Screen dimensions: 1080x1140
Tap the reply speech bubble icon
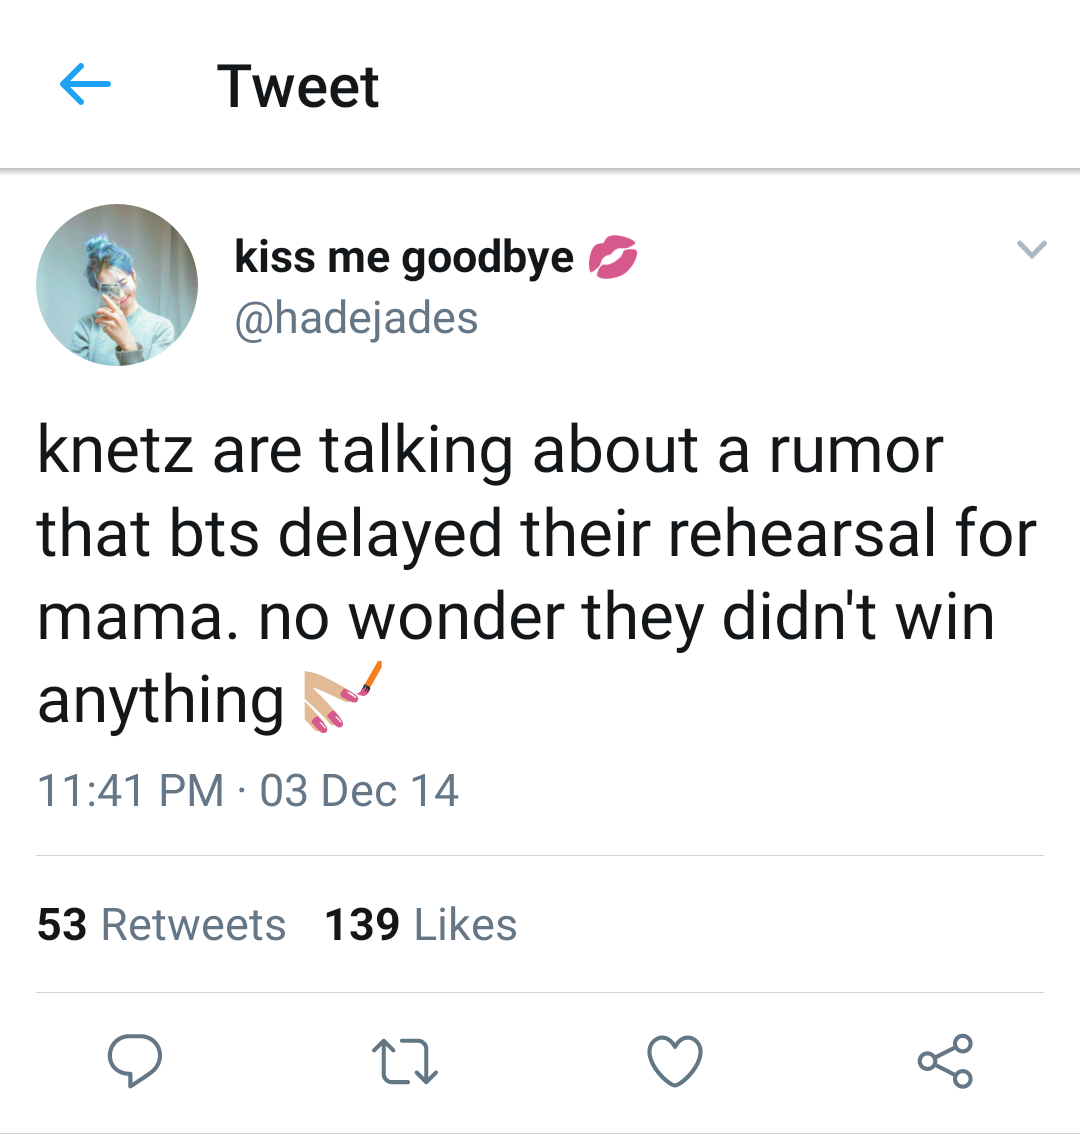point(135,1060)
